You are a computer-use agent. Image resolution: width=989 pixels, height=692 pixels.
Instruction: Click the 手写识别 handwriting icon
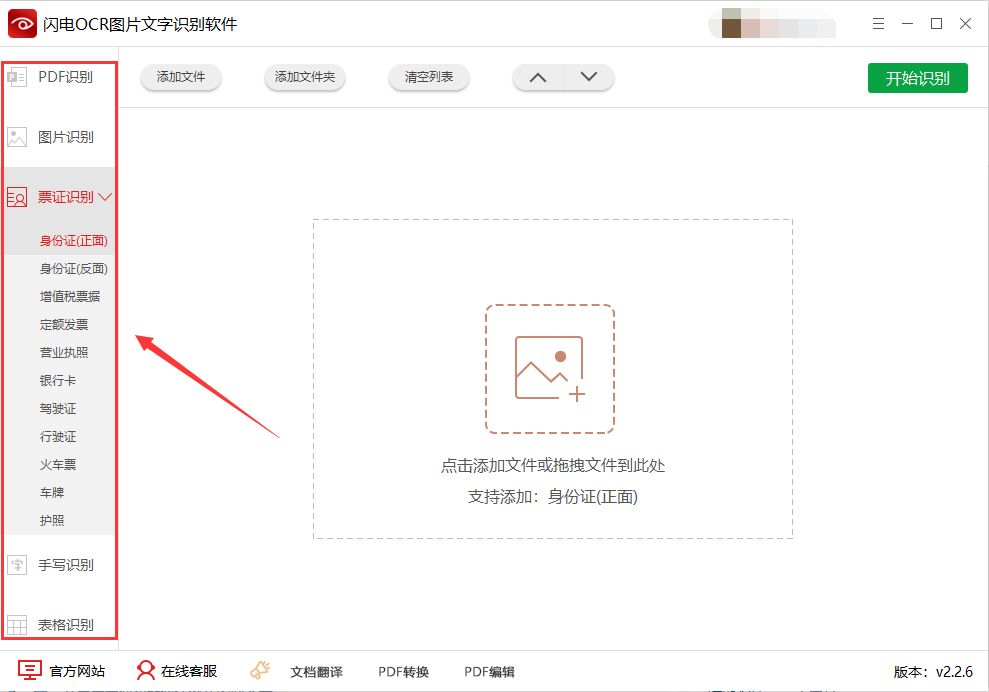pos(17,565)
